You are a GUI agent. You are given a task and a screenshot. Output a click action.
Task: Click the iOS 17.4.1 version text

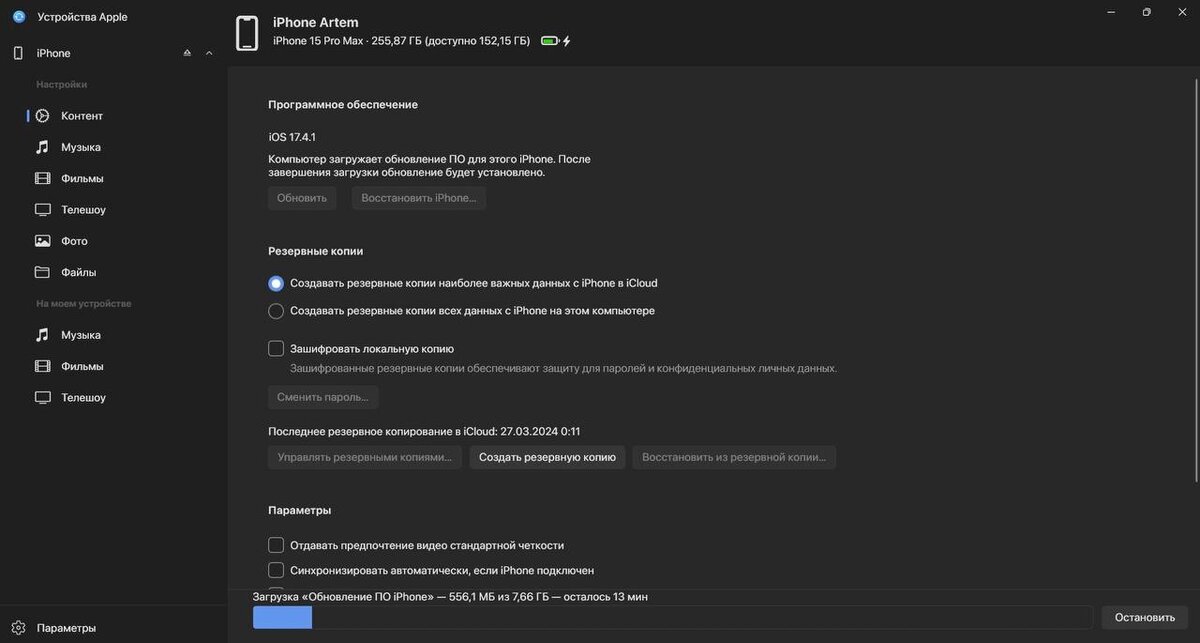pyautogui.click(x=292, y=137)
